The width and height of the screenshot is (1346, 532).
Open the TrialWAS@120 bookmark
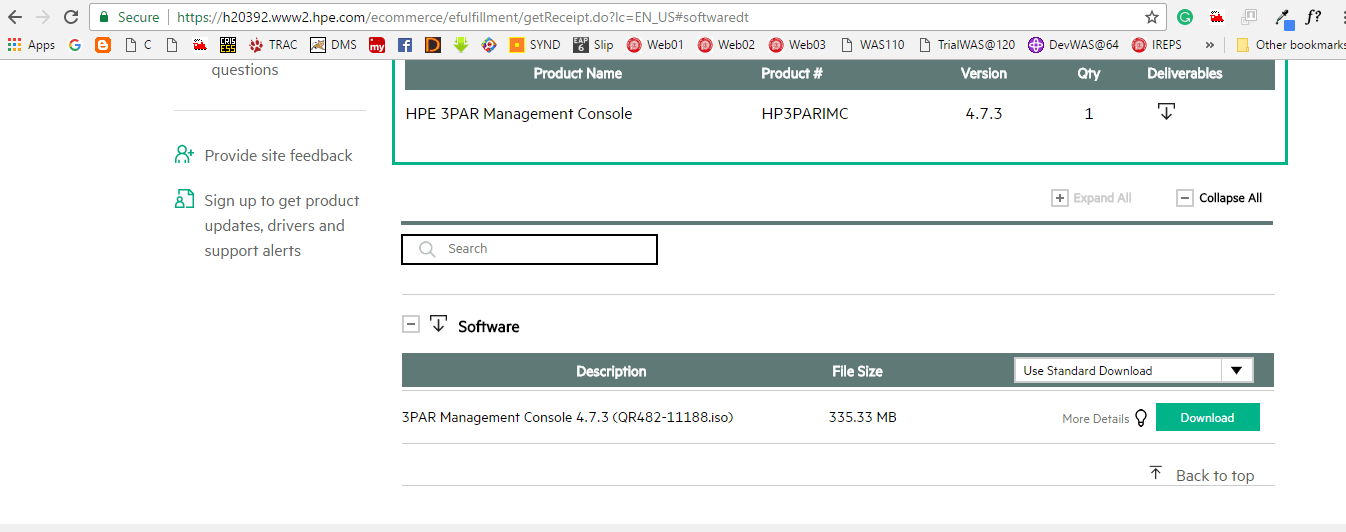(x=966, y=45)
